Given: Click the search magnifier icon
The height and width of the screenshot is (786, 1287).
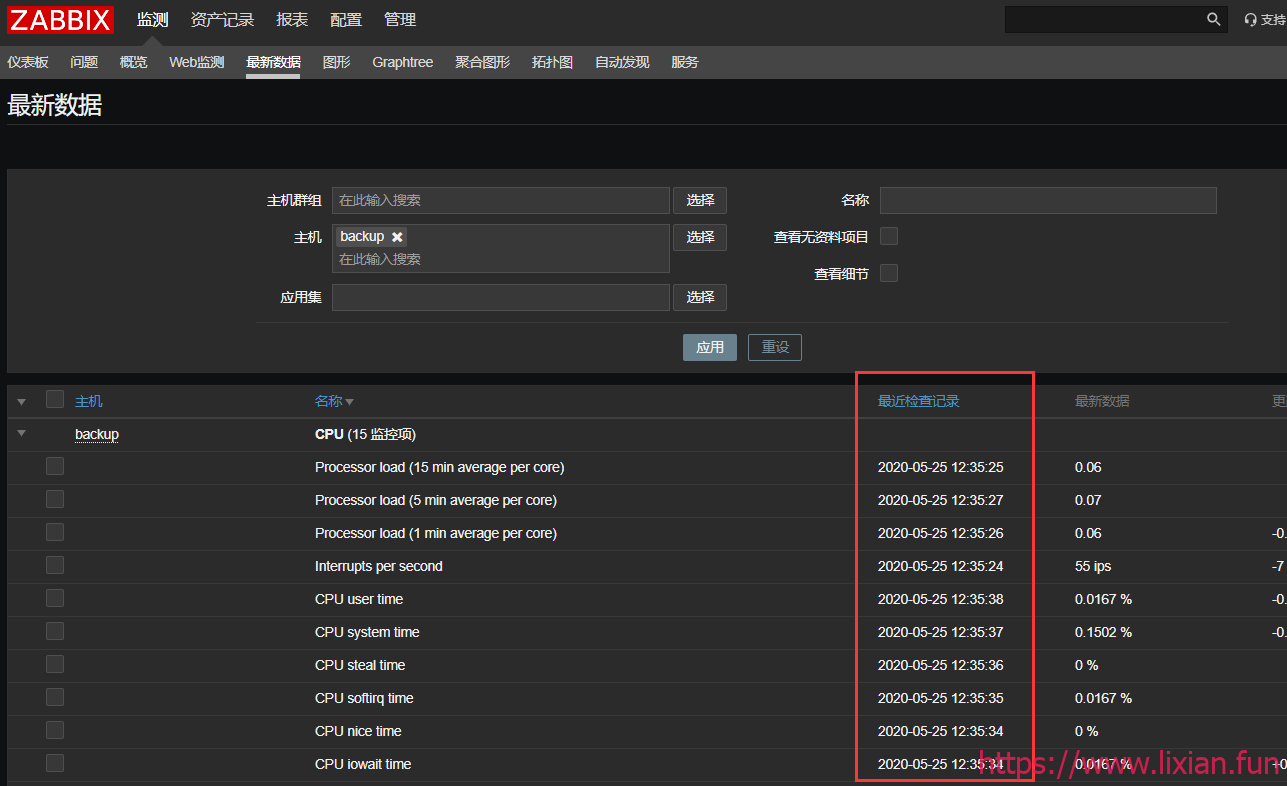Looking at the screenshot, I should [1213, 19].
